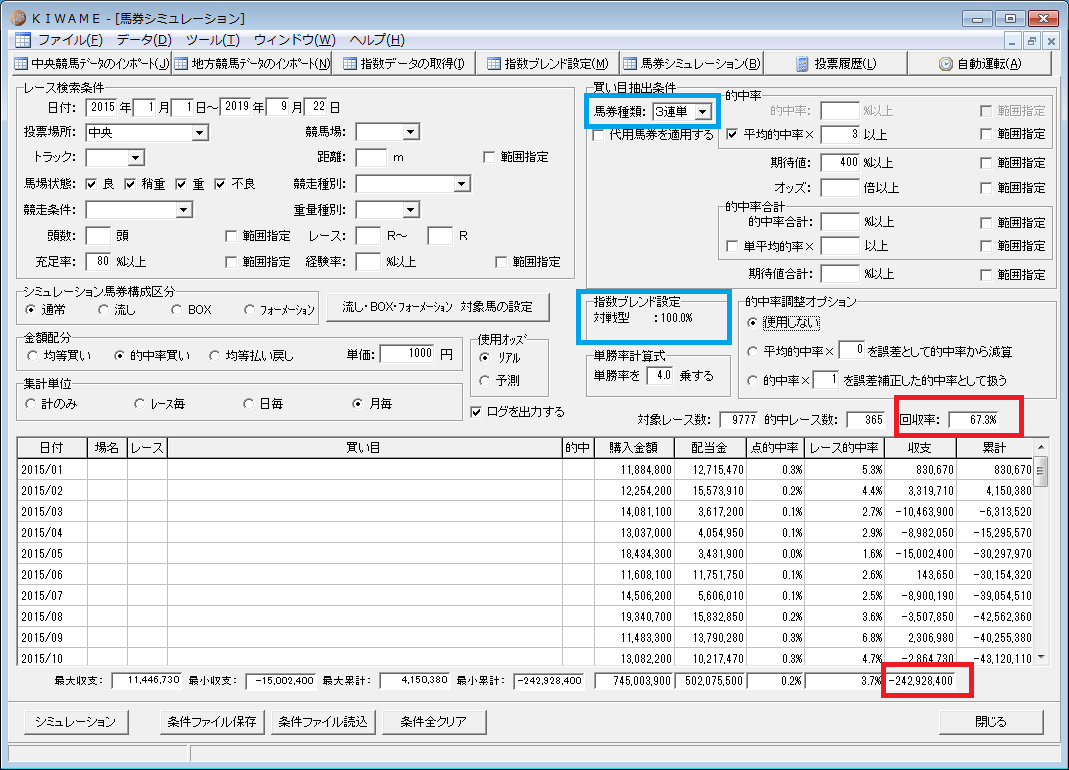
Task: Select the 2015/03 result row
Action: click(525, 512)
